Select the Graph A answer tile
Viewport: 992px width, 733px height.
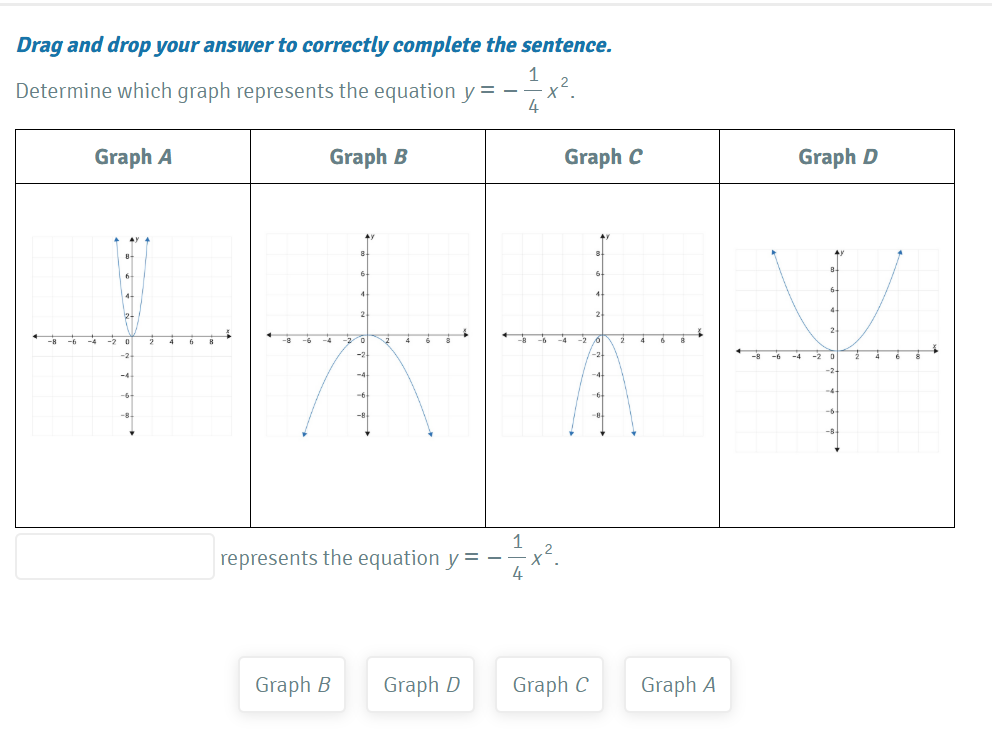coord(678,684)
